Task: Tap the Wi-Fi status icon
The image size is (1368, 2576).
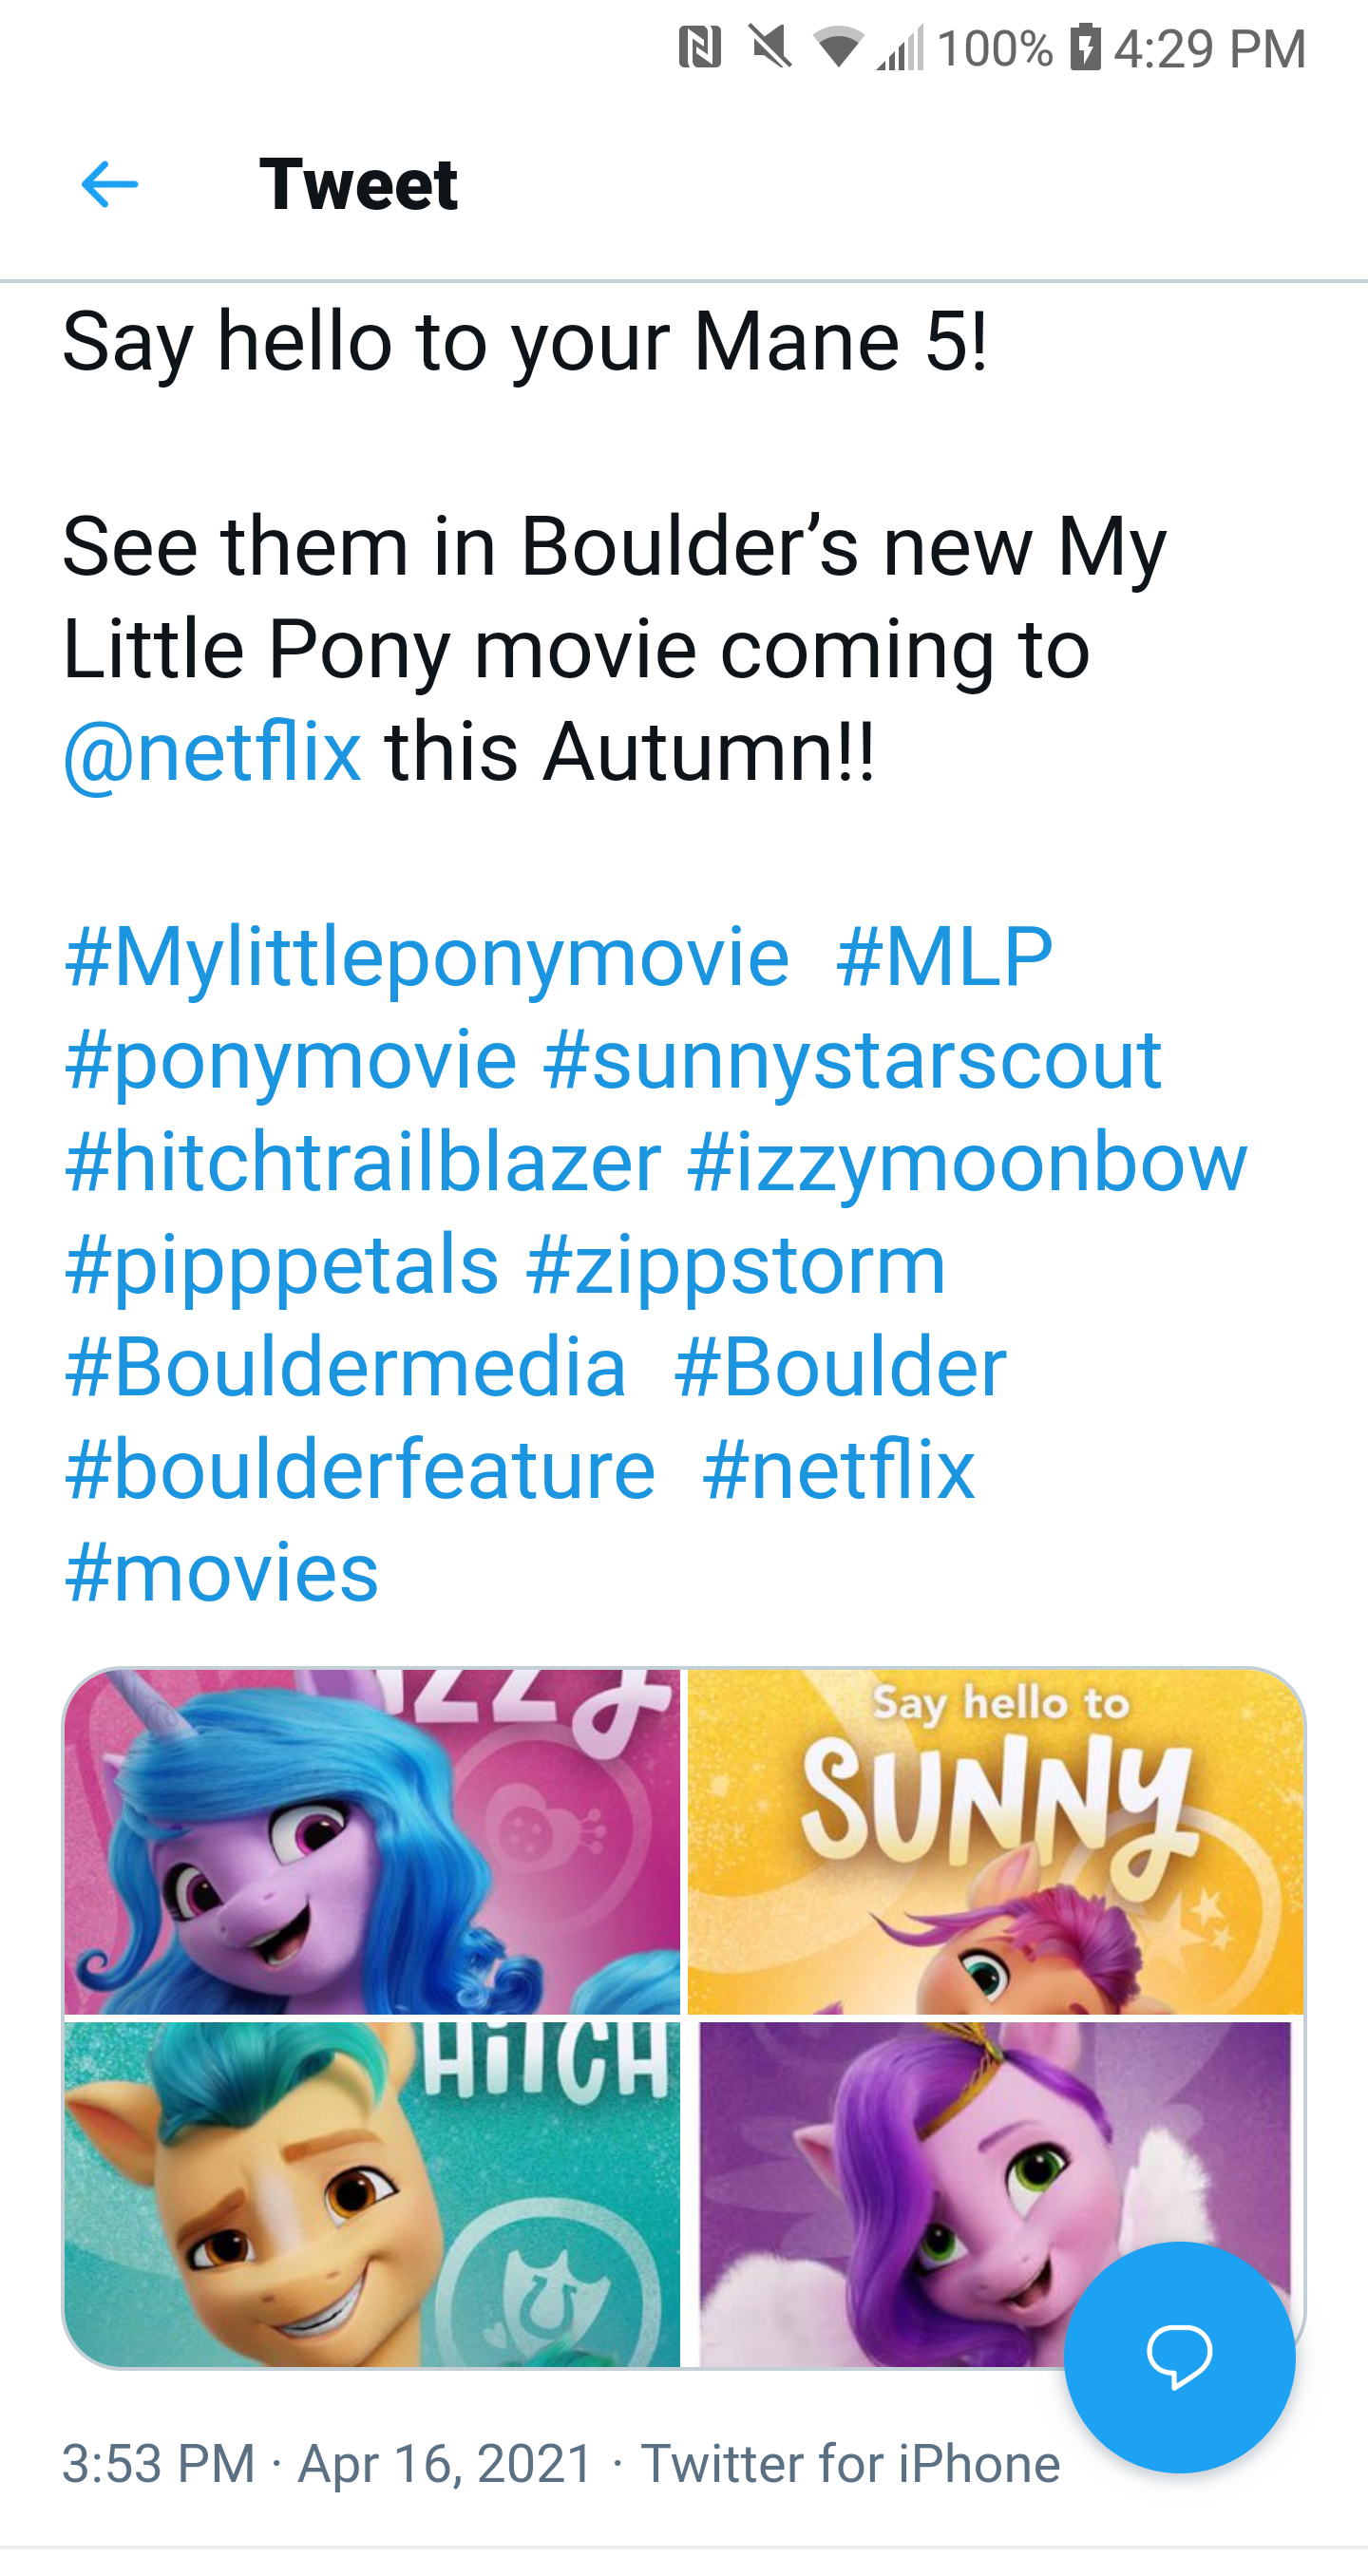Action: click(837, 47)
